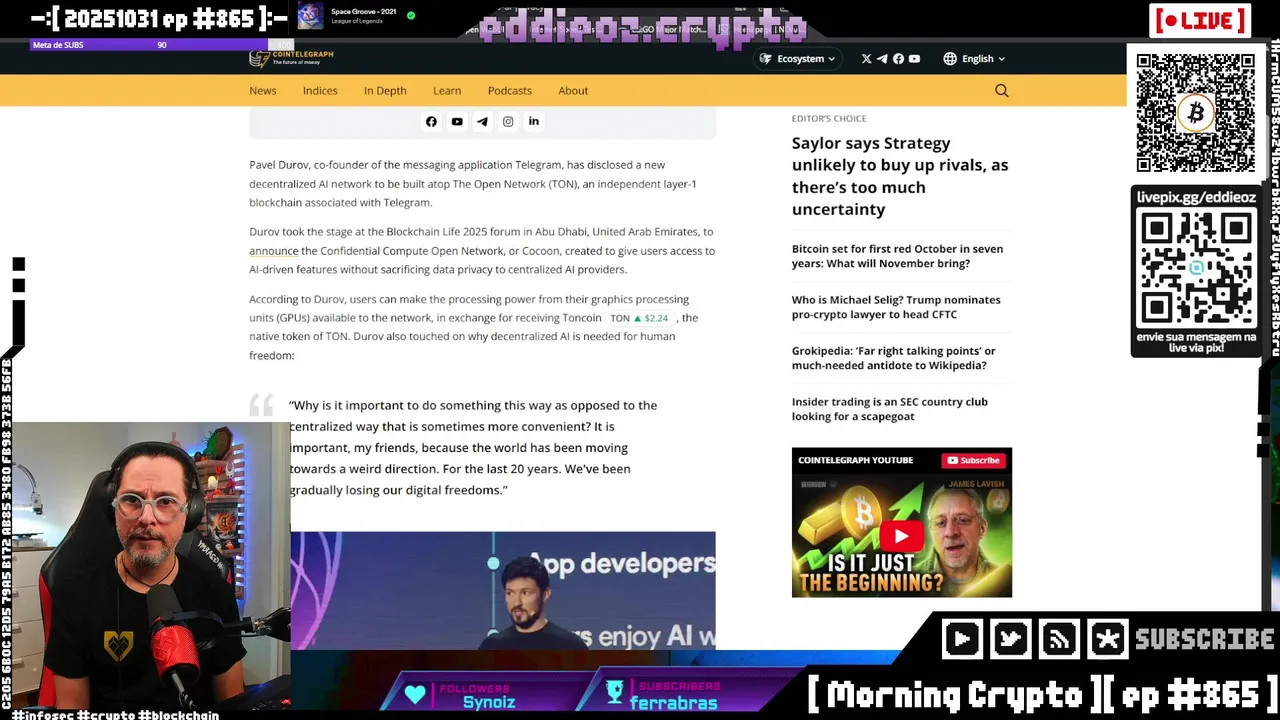1280x720 pixels.
Task: Click the Pavel Durov link
Action: (279, 165)
